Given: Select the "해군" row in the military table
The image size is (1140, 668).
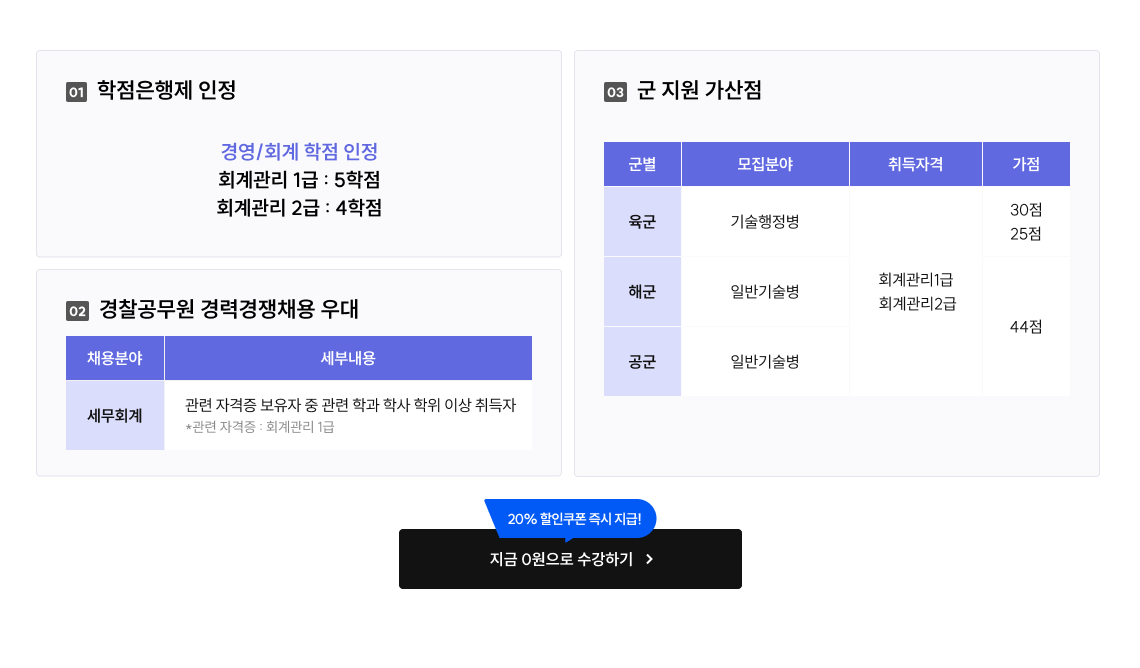Looking at the screenshot, I should pos(642,291).
